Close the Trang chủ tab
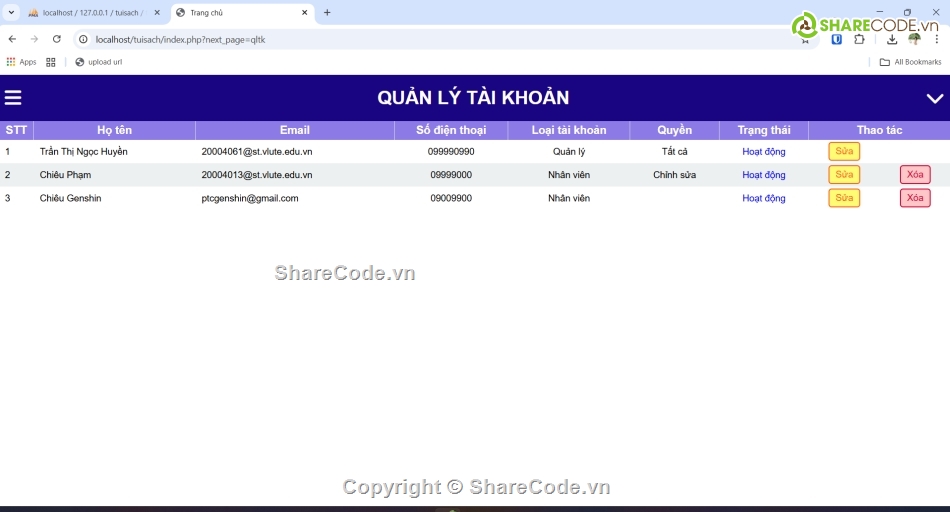950x512 pixels. 305,13
